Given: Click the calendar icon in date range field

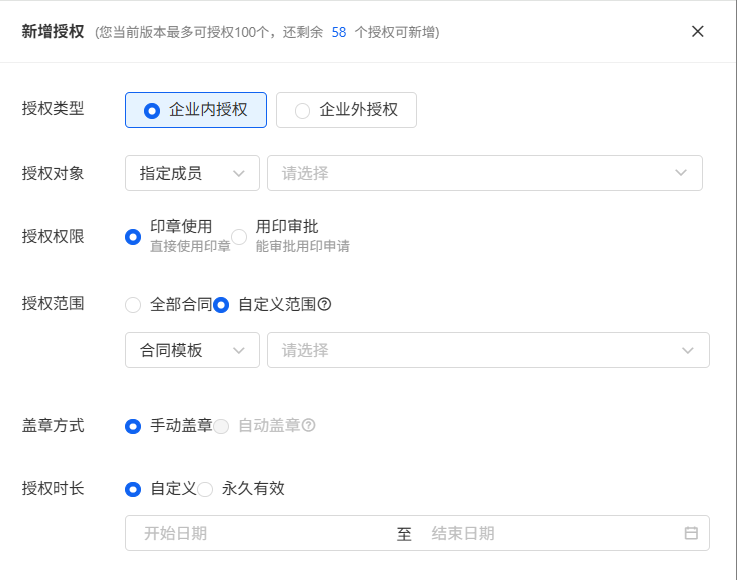Looking at the screenshot, I should click(690, 534).
